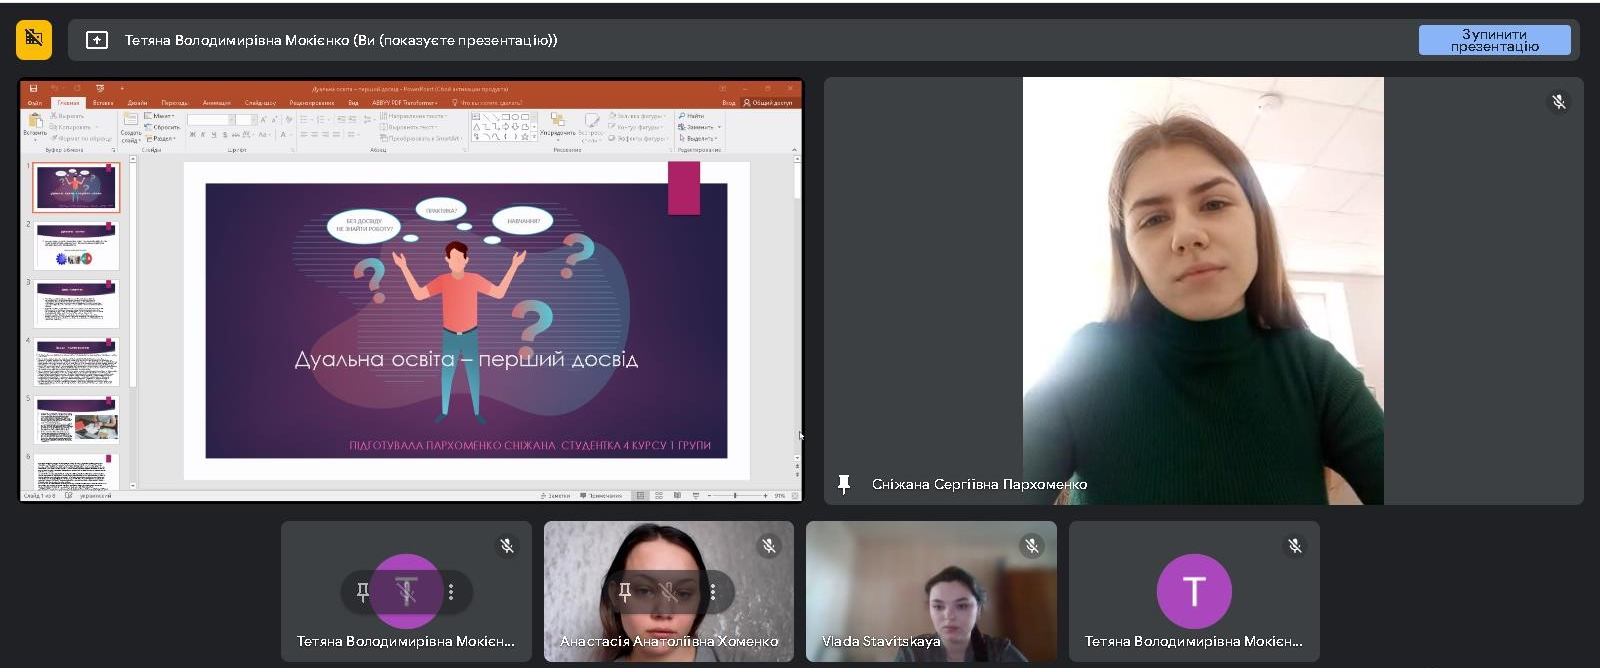1600x668 pixels.
Task: Open the font size combo box
Action: tap(245, 120)
